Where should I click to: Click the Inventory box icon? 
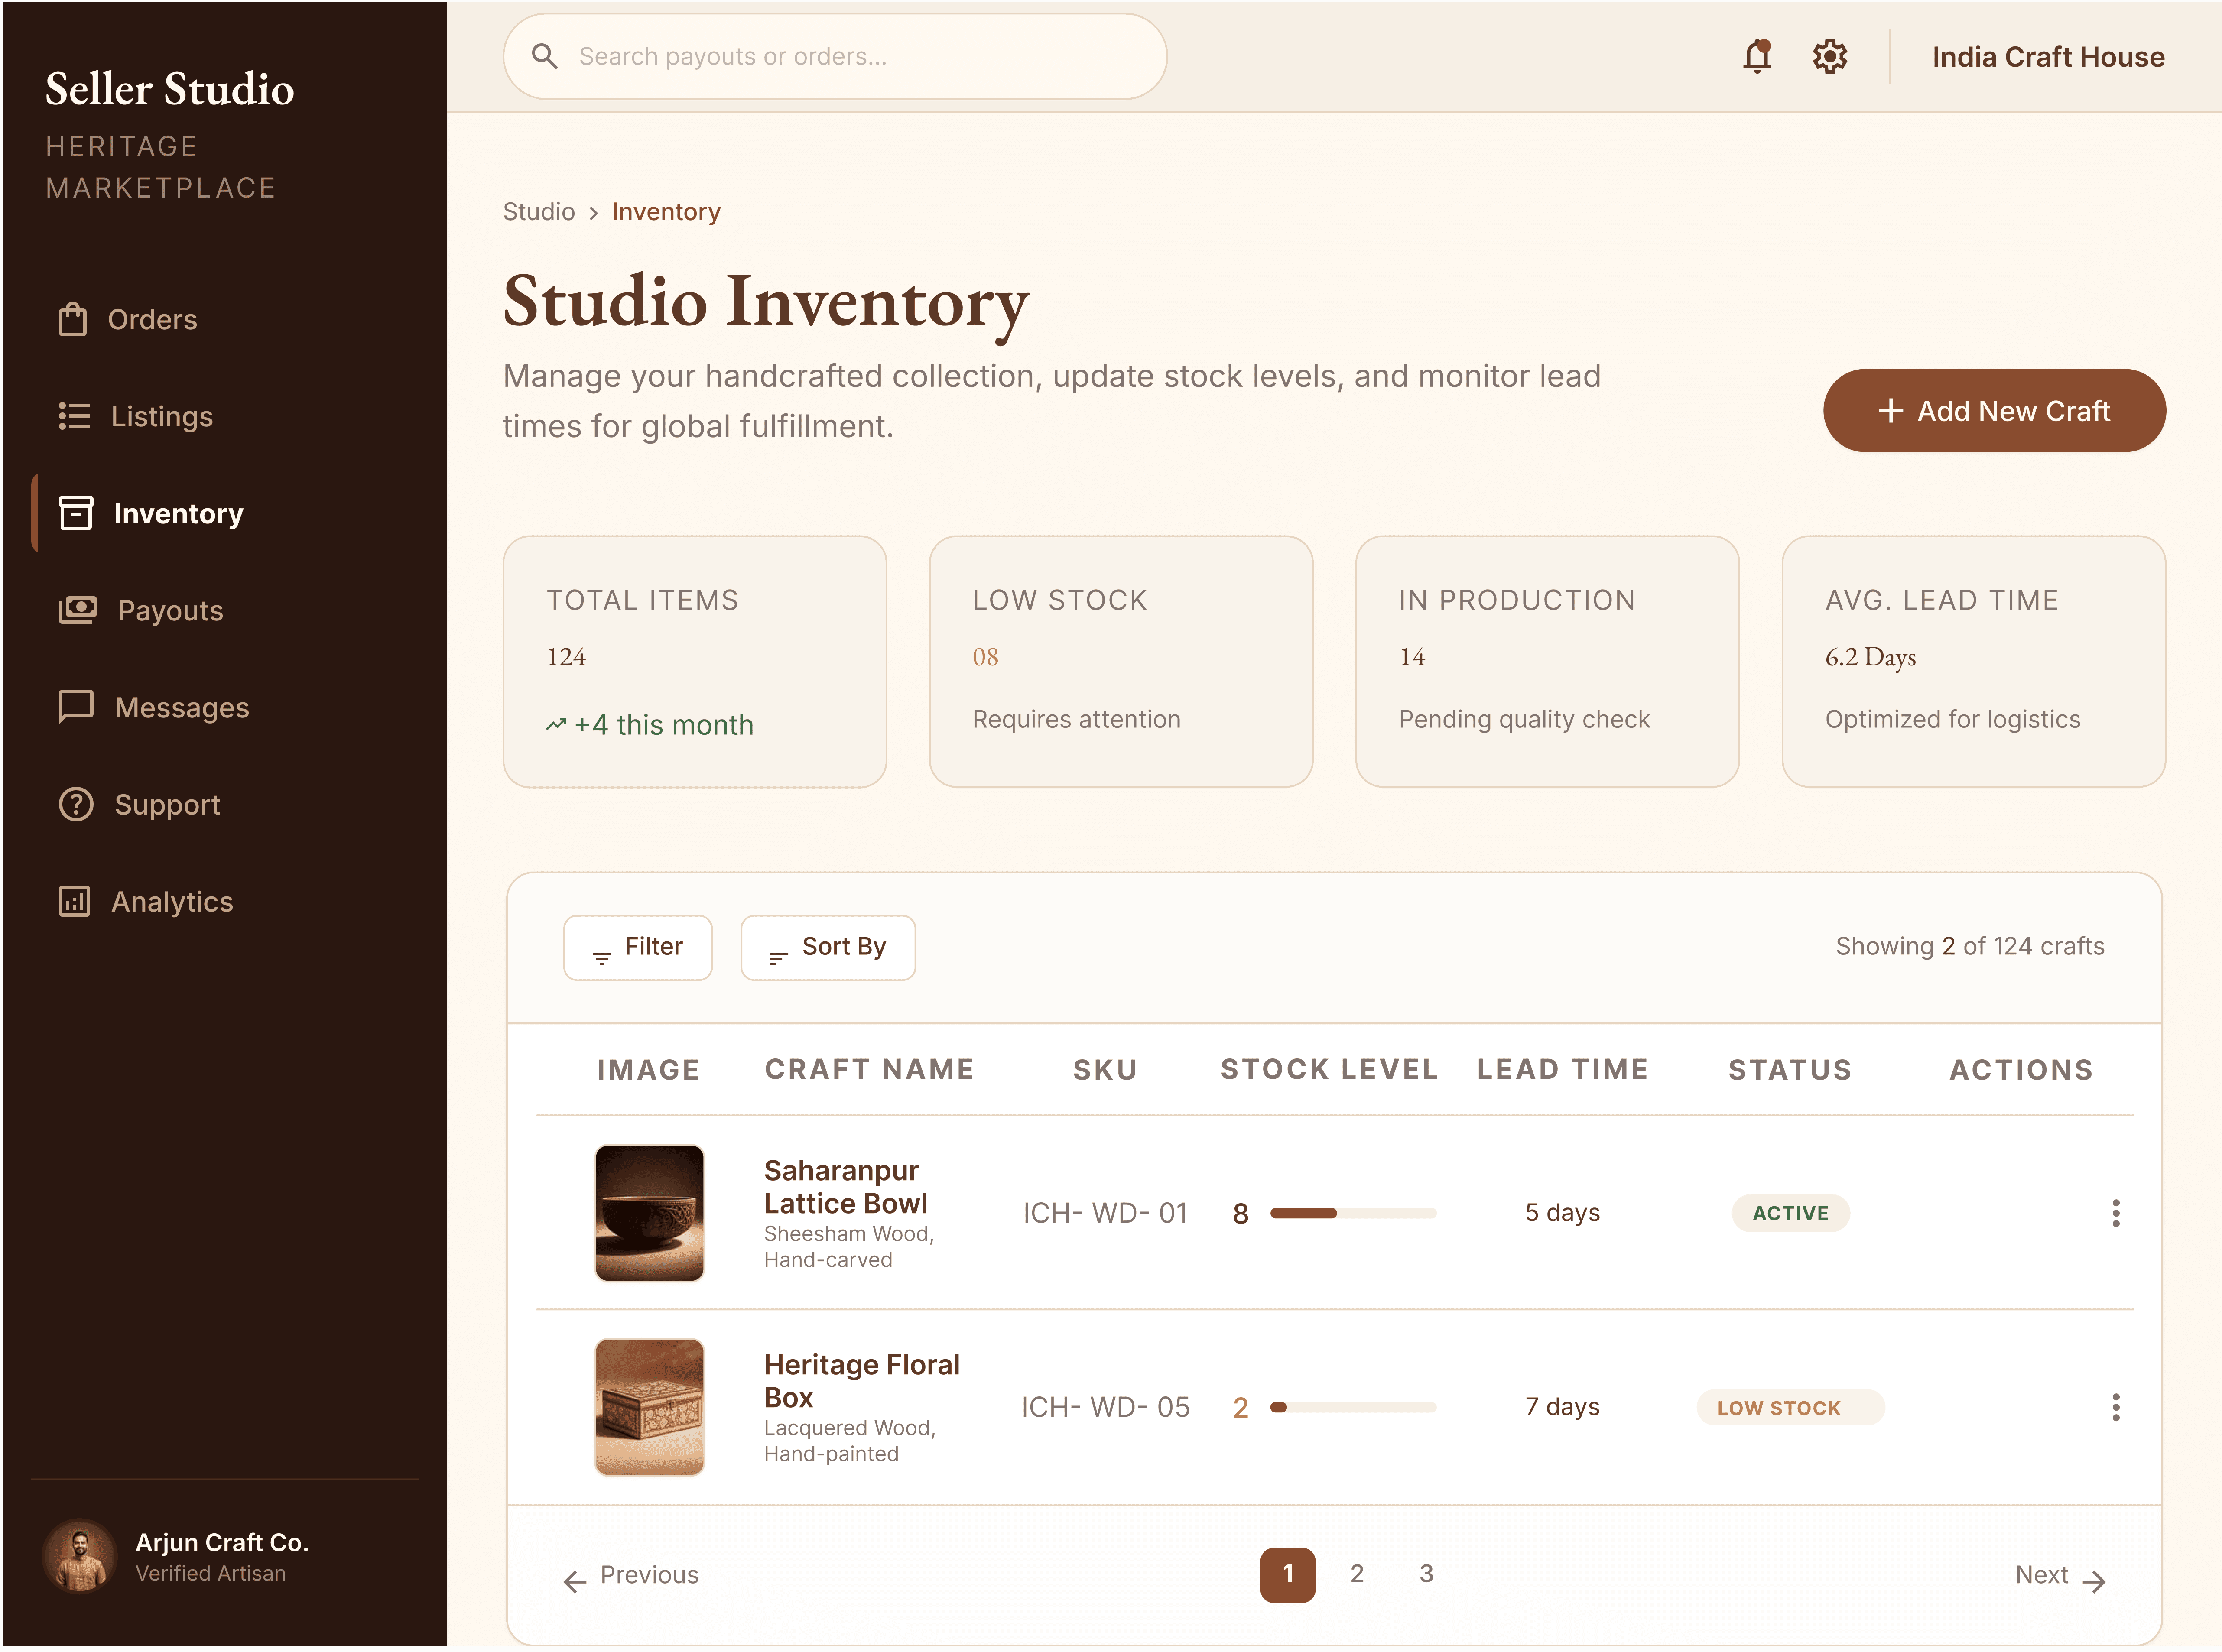click(x=76, y=513)
